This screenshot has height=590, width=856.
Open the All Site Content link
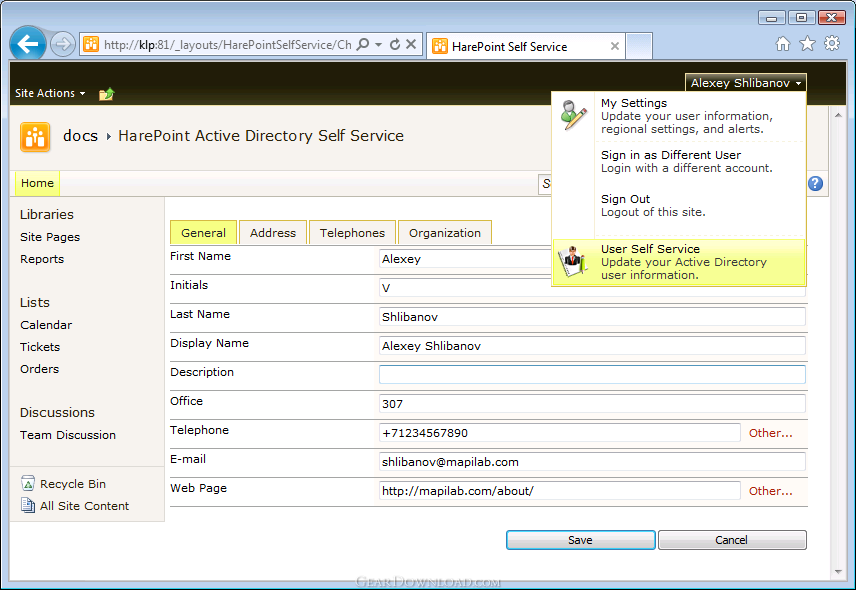84,506
